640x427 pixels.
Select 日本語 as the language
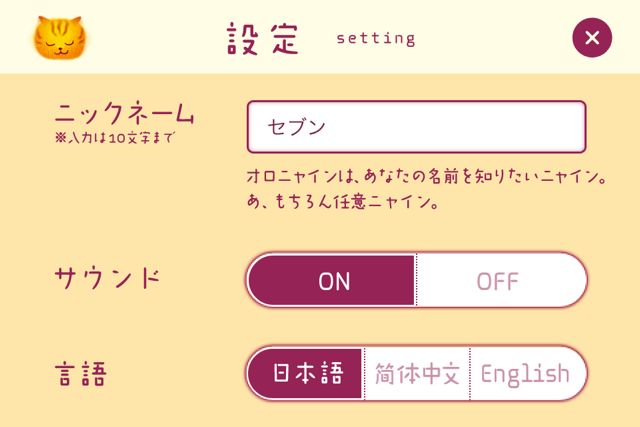(306, 374)
